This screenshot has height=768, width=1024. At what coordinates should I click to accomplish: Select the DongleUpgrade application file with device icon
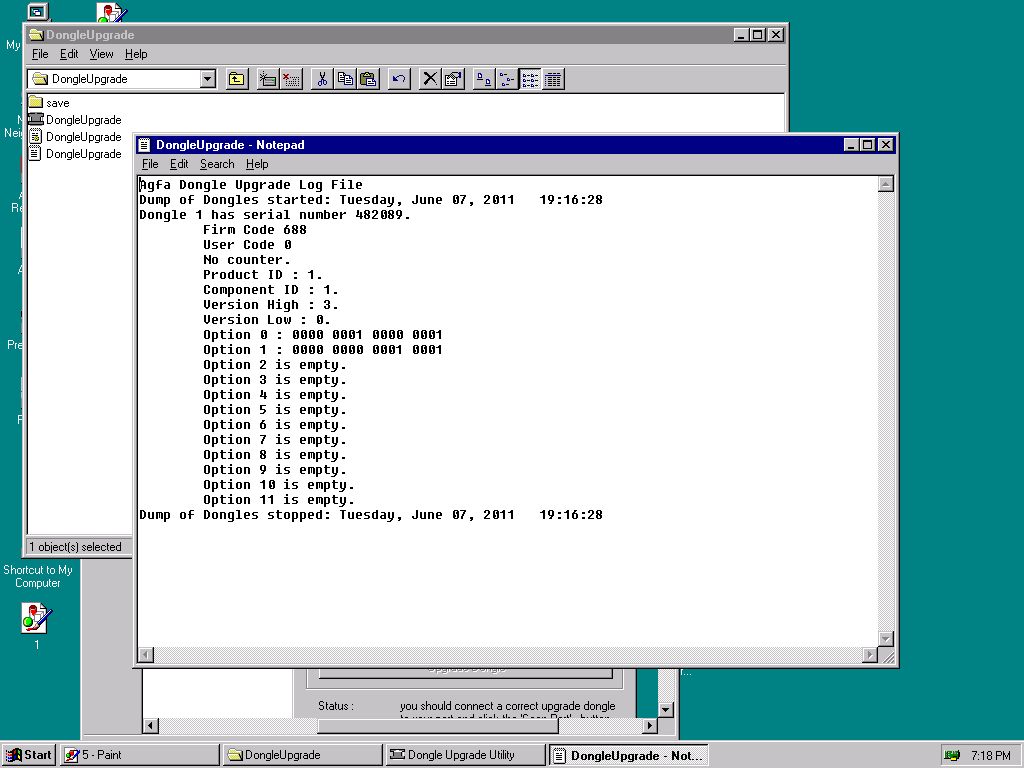(x=36, y=120)
